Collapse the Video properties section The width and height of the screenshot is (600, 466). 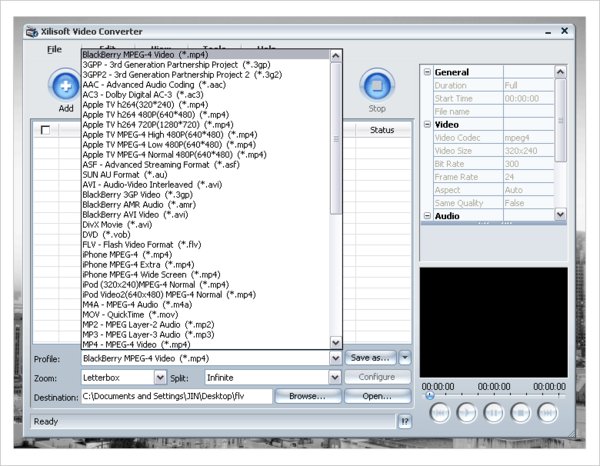pos(427,124)
